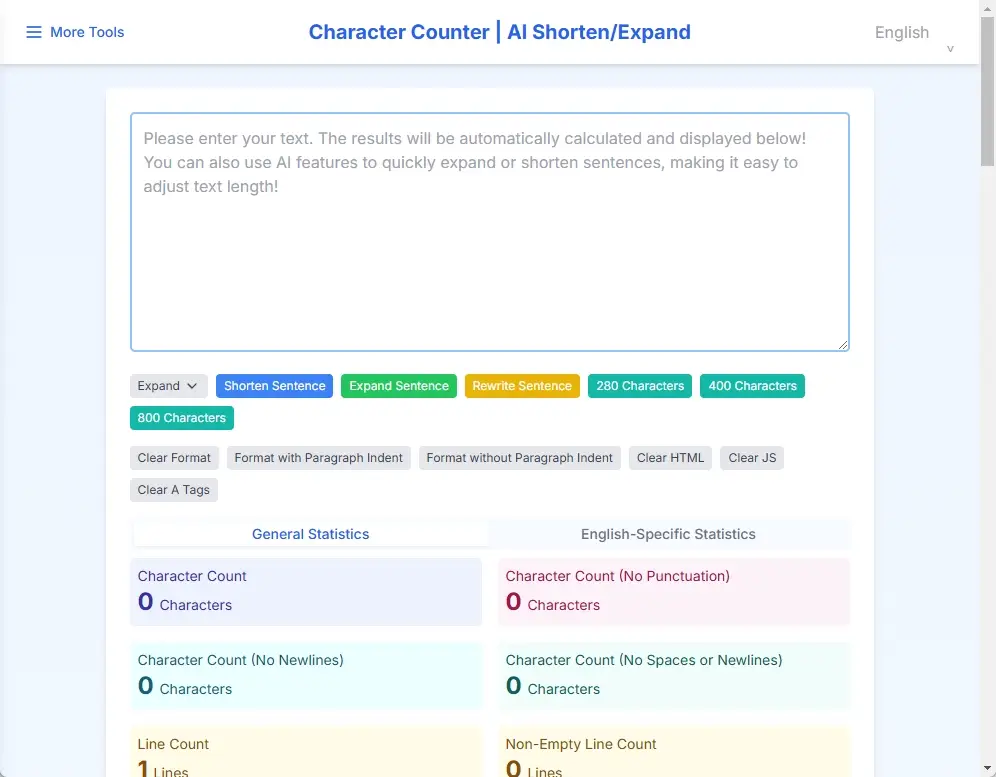Image resolution: width=996 pixels, height=777 pixels.
Task: Click the page's vertical scrollbar
Action: click(x=987, y=400)
